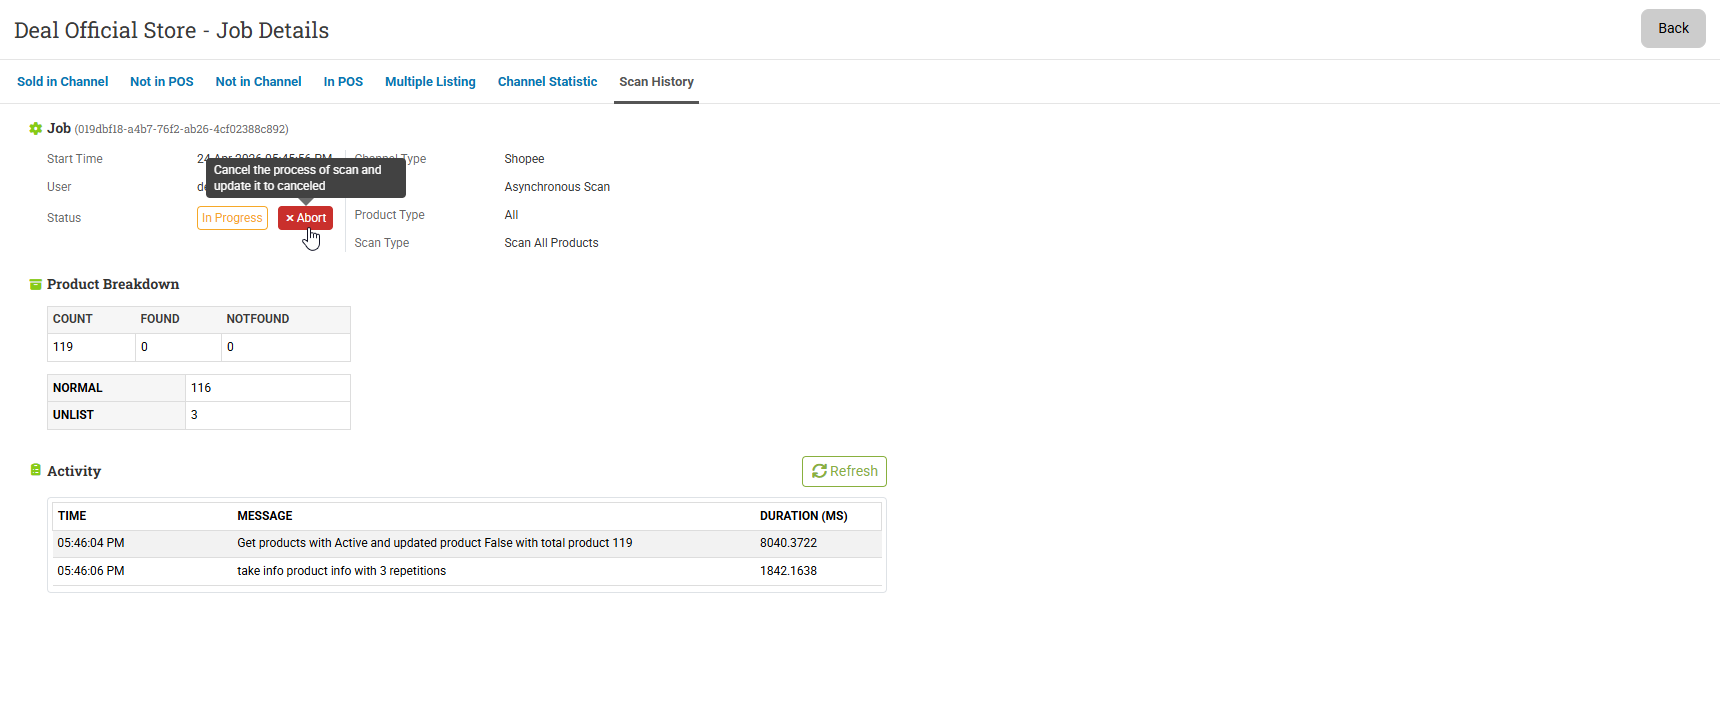The height and width of the screenshot is (703, 1720).
Task: Refresh the Activity log
Action: [844, 471]
